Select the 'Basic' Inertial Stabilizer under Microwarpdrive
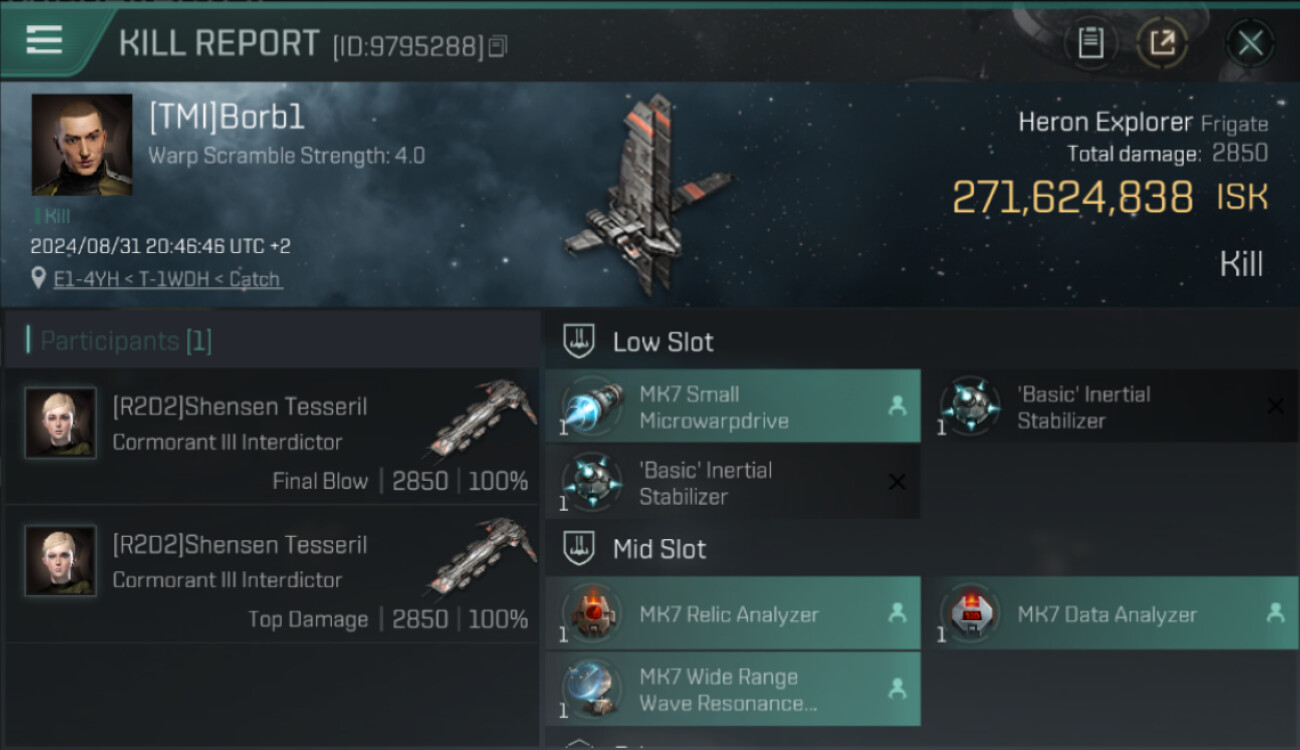Image resolution: width=1300 pixels, height=750 pixels. point(733,482)
